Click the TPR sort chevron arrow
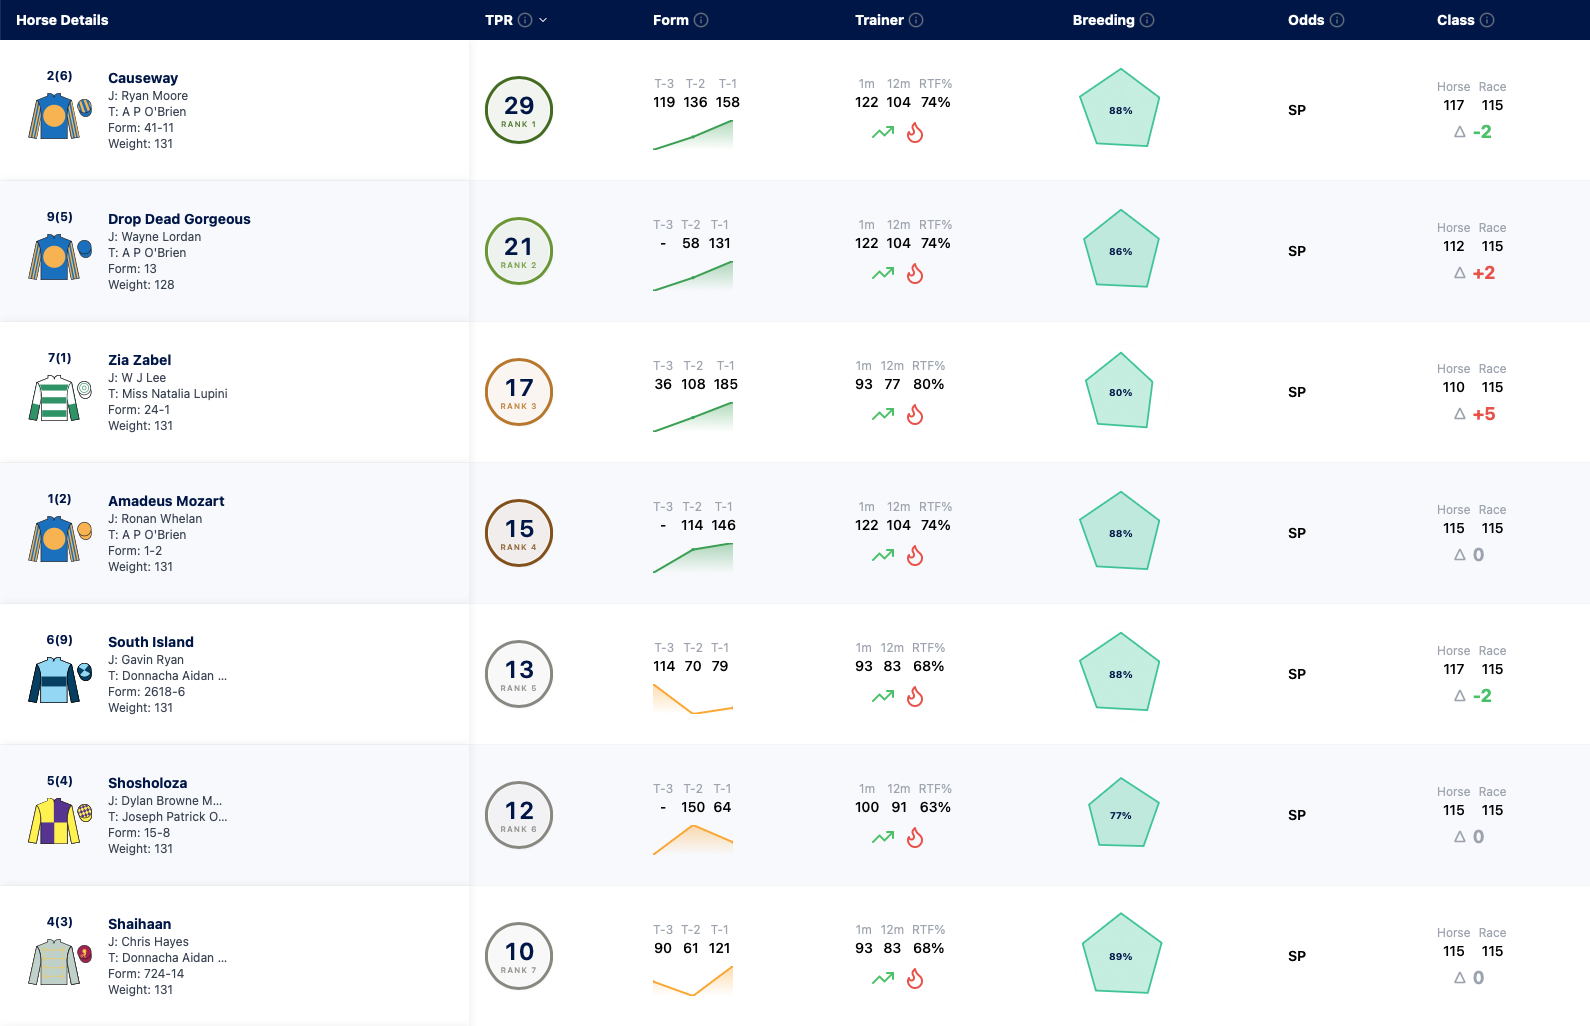The image size is (1590, 1026). coord(543,20)
